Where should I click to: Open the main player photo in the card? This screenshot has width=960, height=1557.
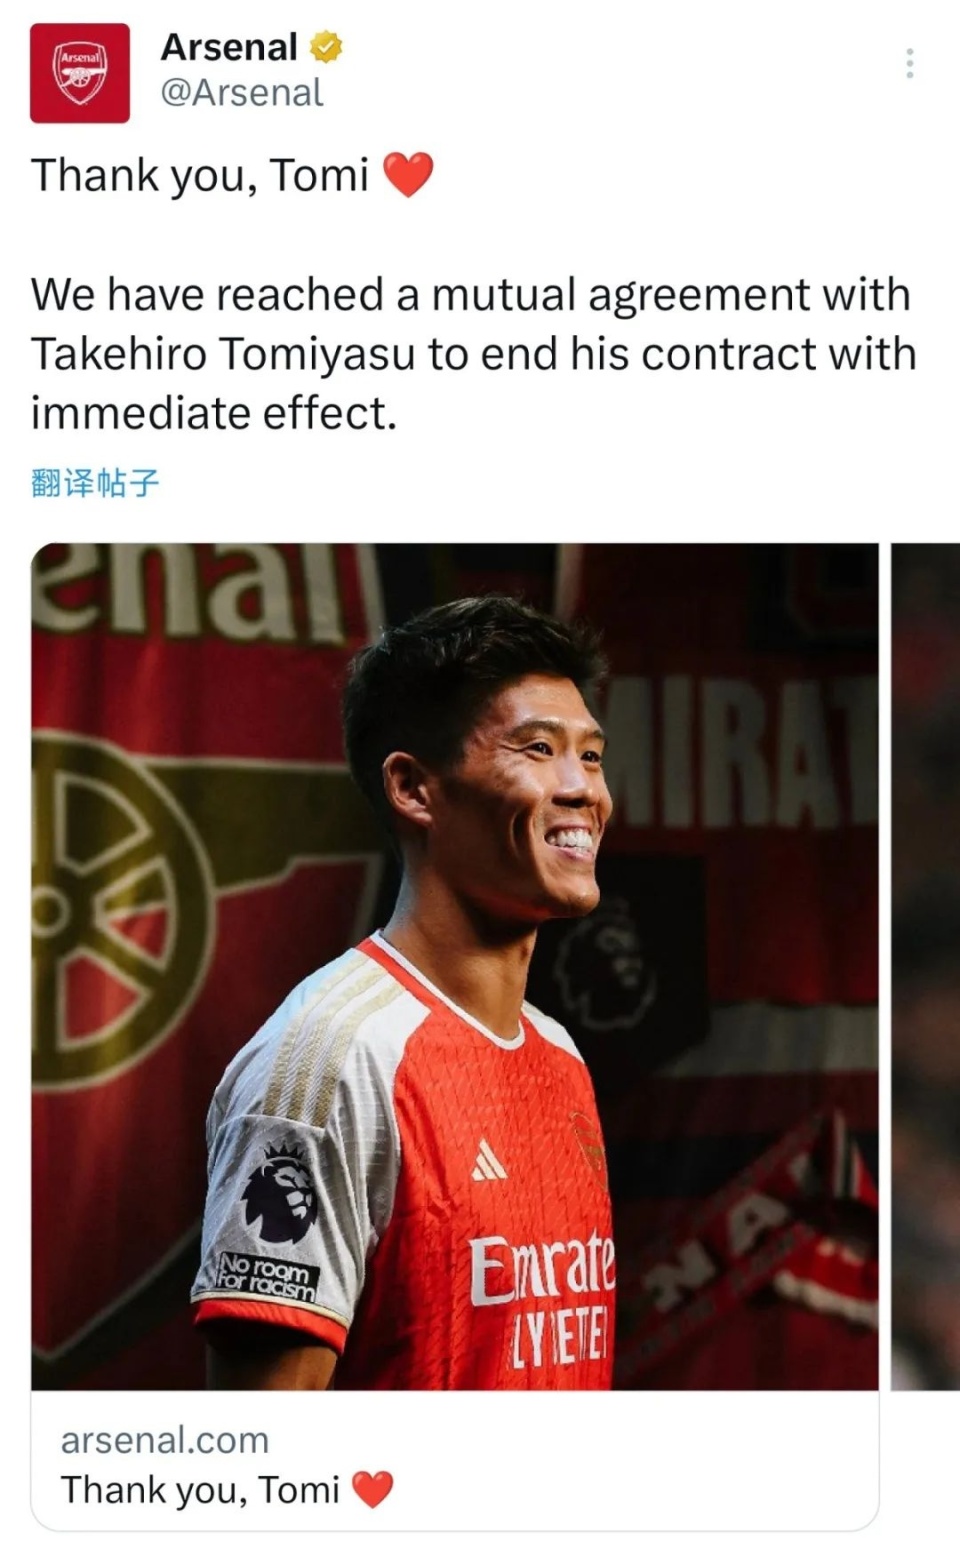click(x=455, y=966)
